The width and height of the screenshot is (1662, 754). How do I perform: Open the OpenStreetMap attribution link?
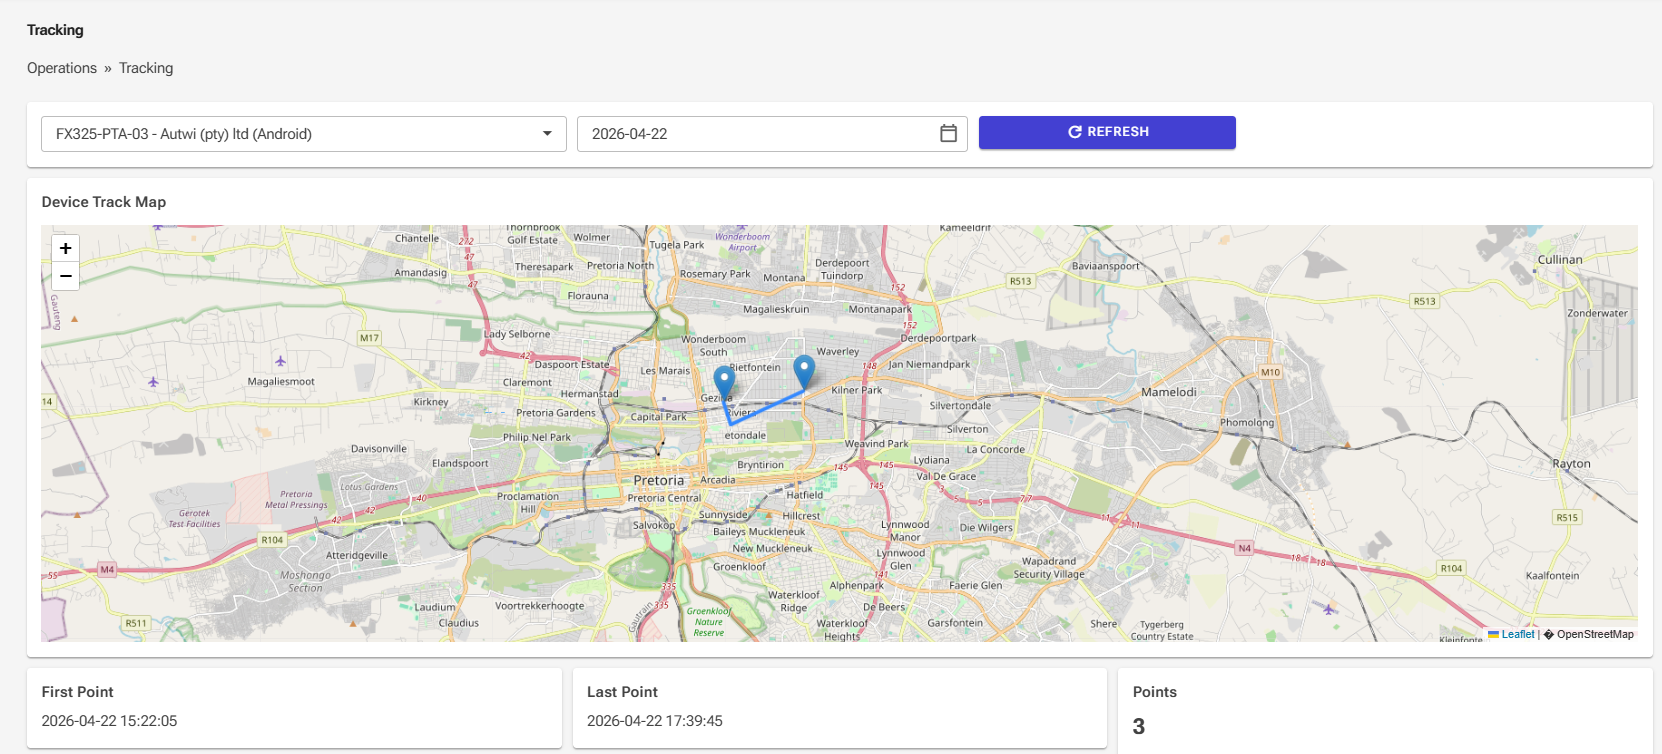1595,634
